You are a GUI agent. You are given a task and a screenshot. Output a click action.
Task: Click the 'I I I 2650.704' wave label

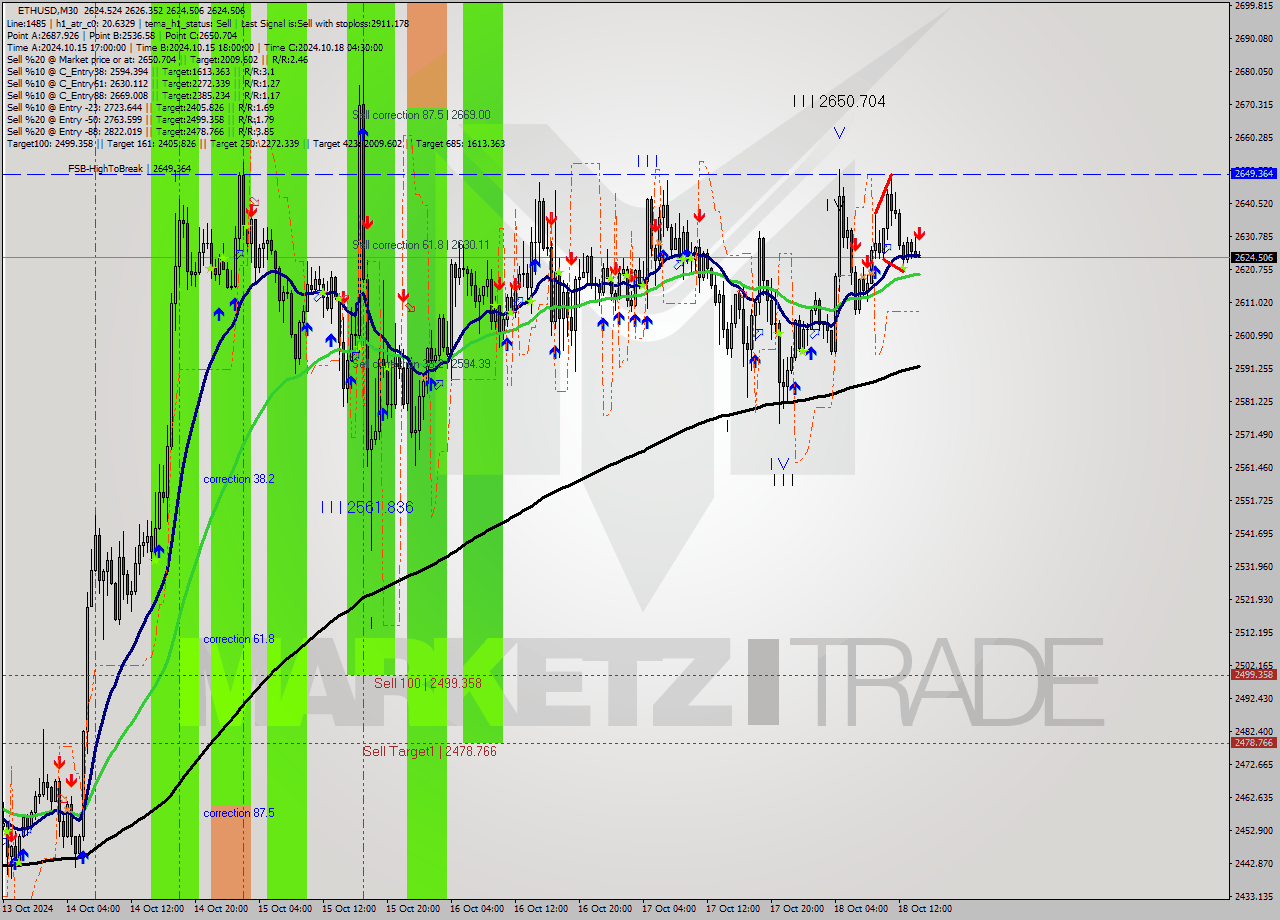pos(838,101)
